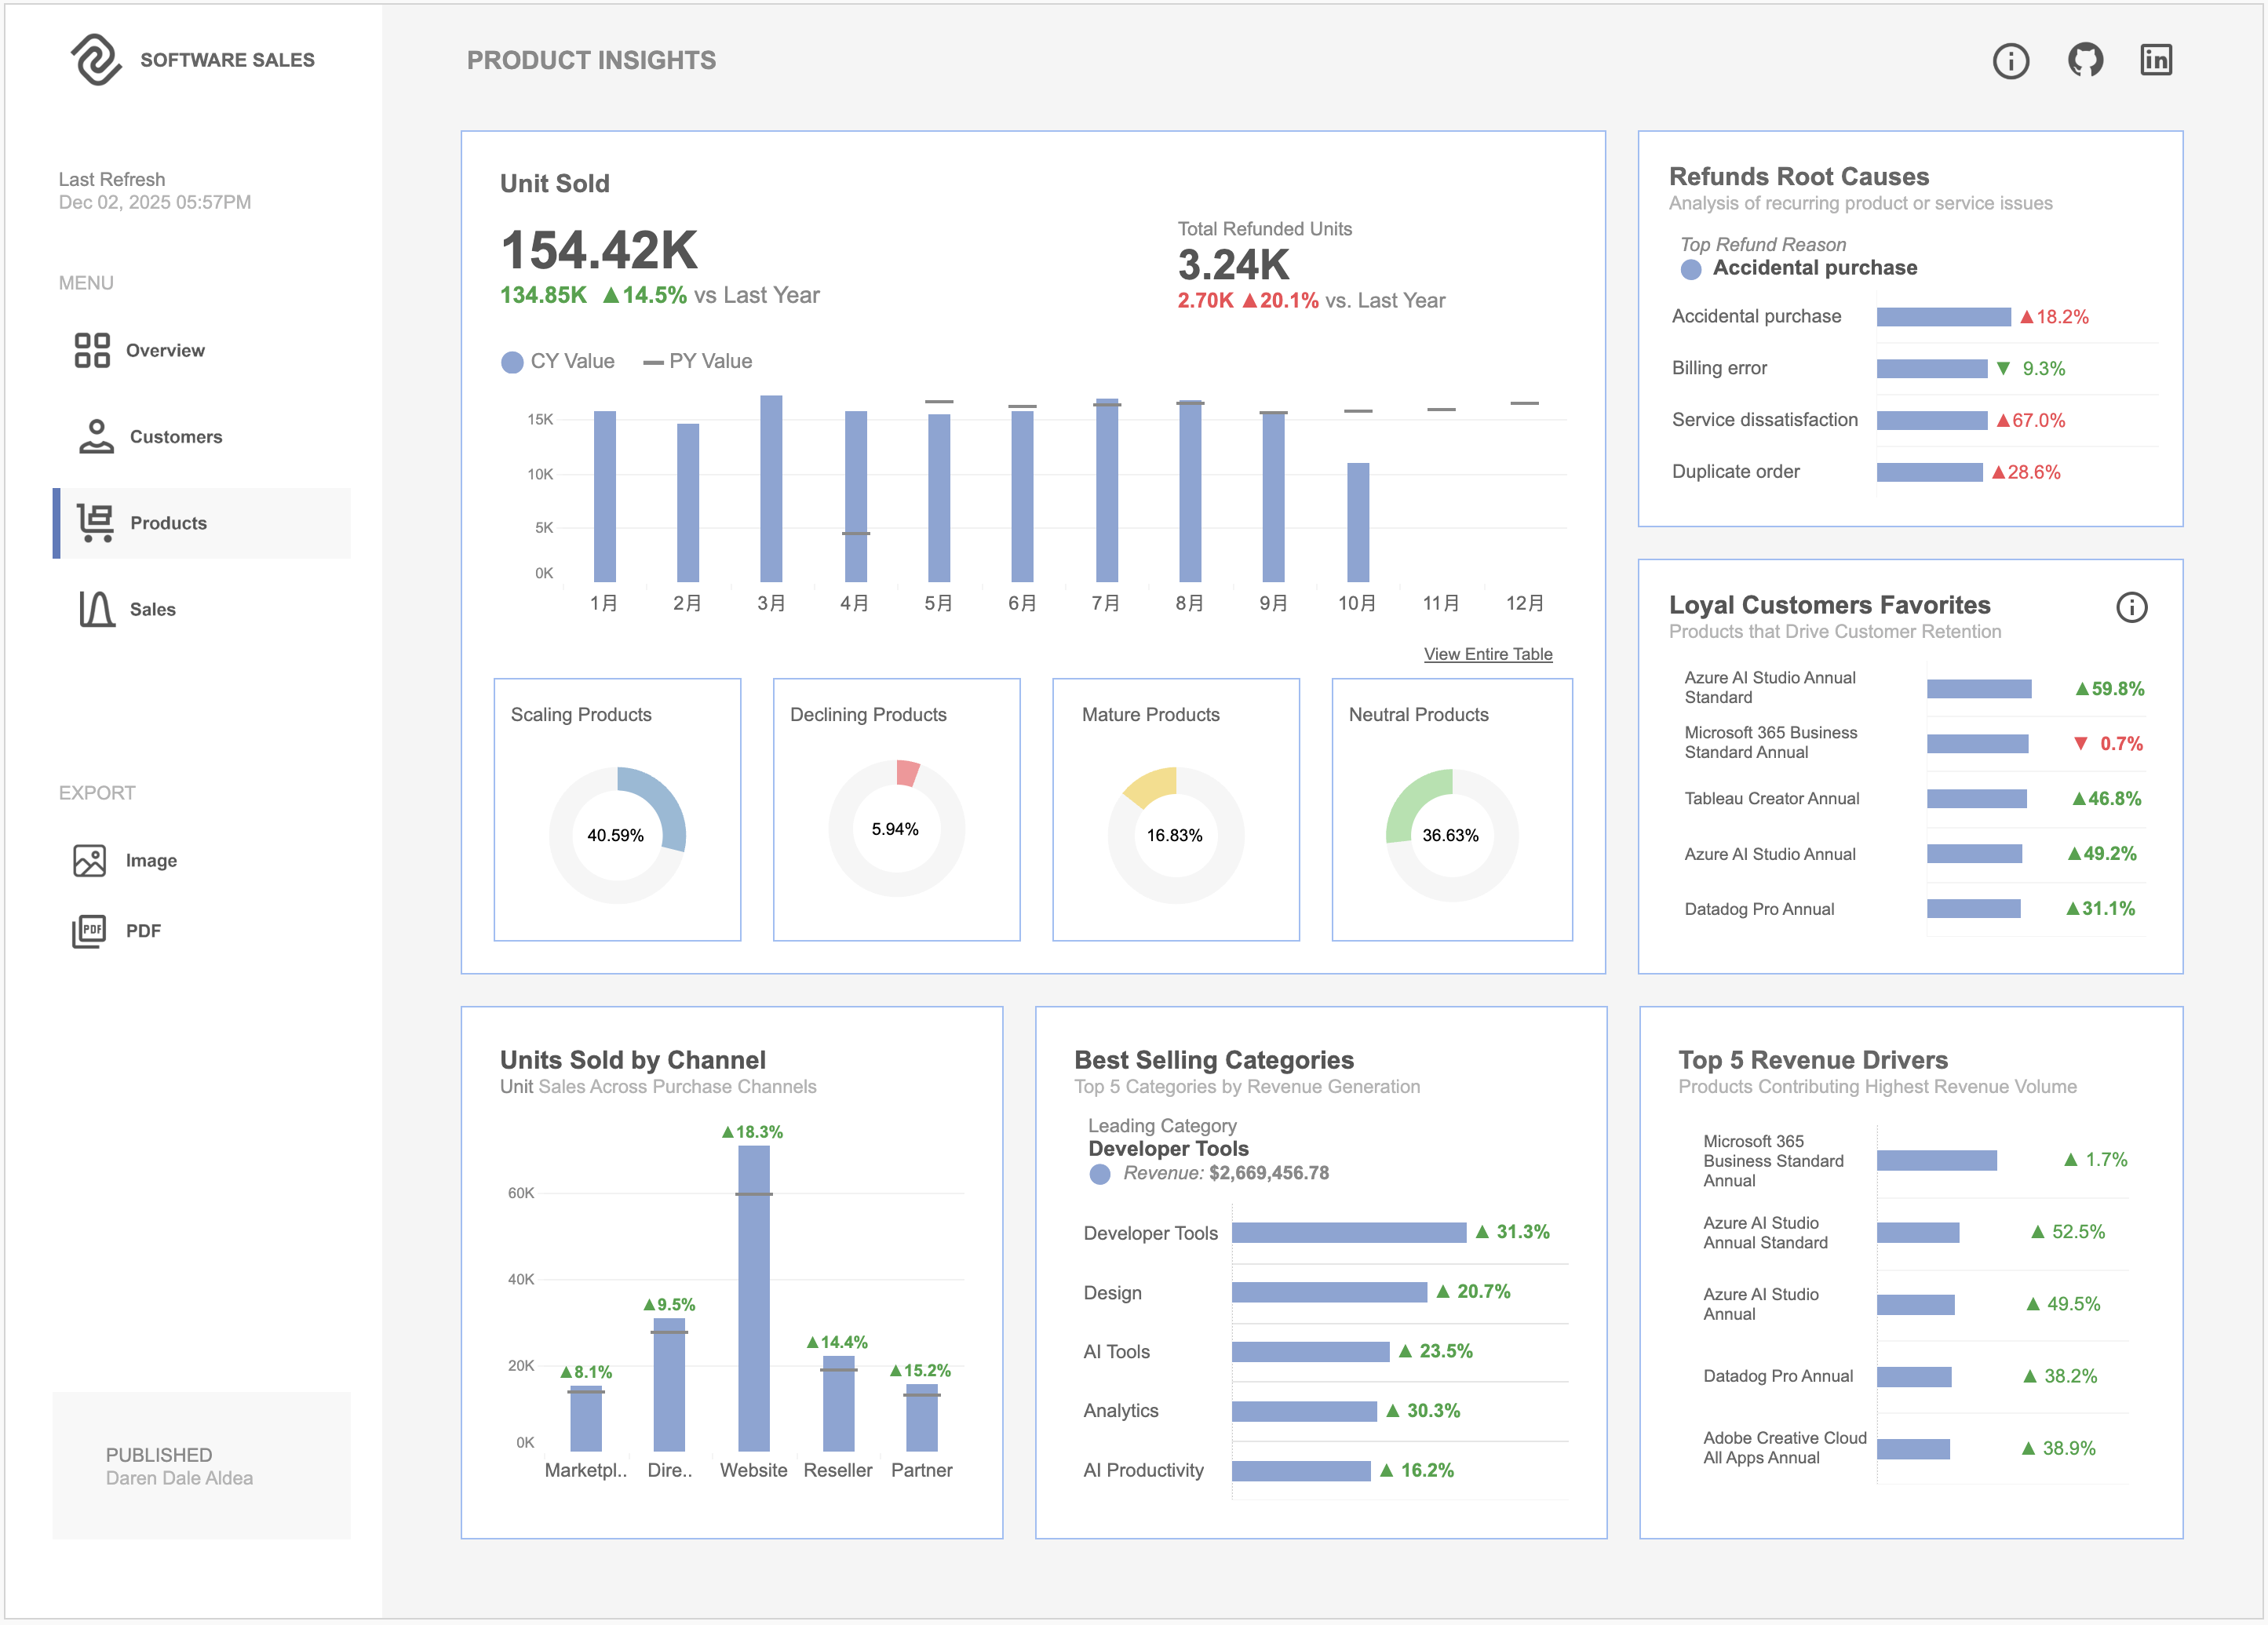Click the Export PDF icon
This screenshot has width=2268, height=1625.
point(89,931)
